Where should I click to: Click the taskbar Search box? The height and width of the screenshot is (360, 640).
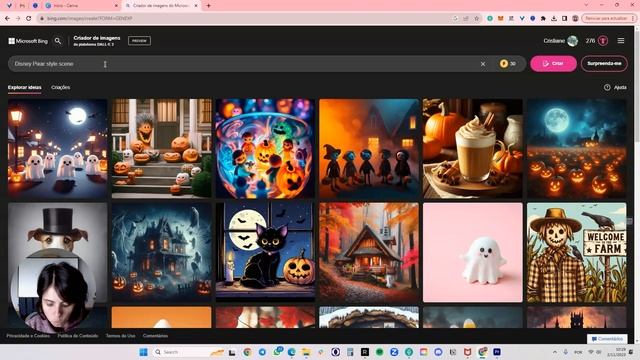pos(189,352)
